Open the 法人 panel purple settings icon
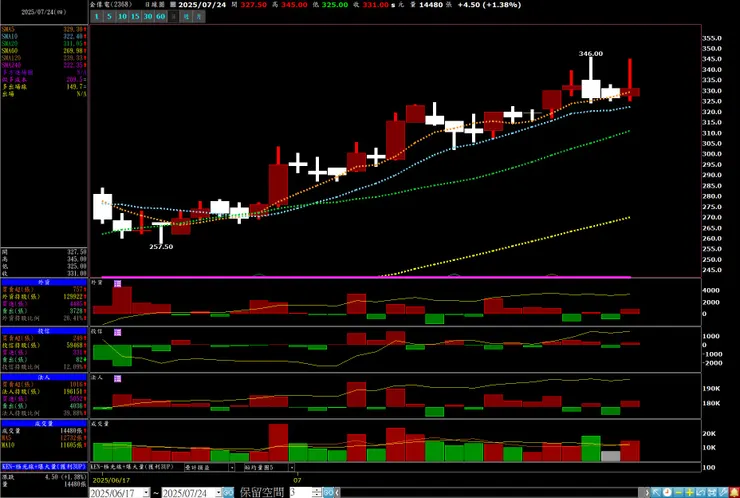740x498 pixels. tap(118, 379)
